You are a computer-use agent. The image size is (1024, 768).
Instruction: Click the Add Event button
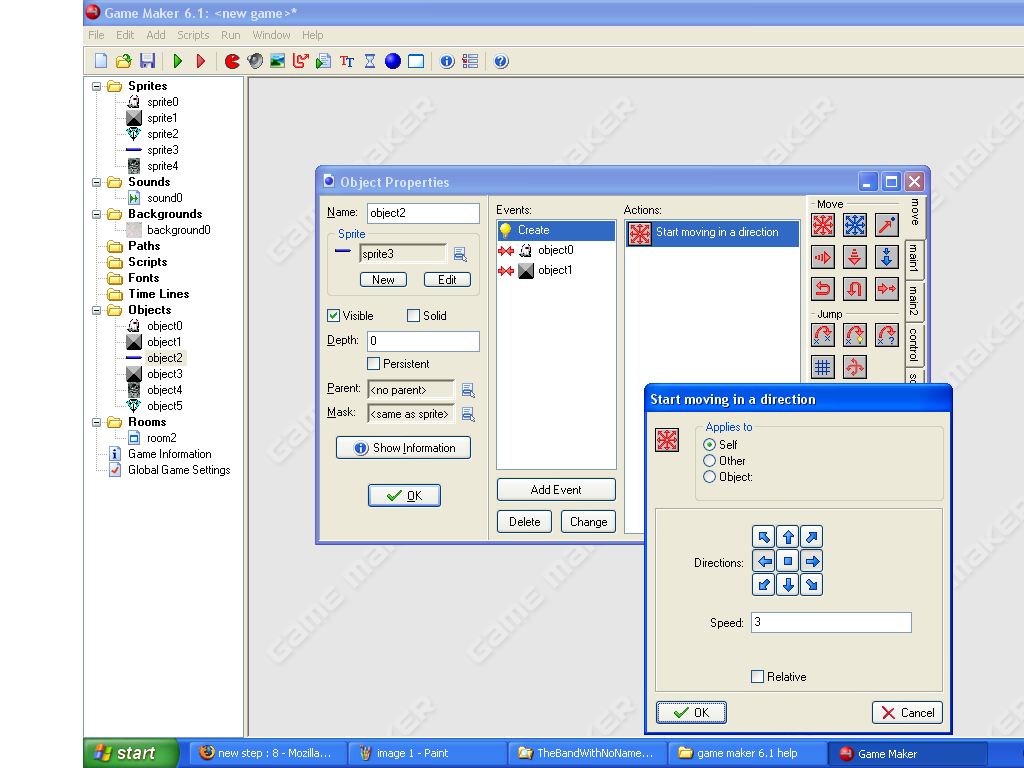click(x=556, y=490)
